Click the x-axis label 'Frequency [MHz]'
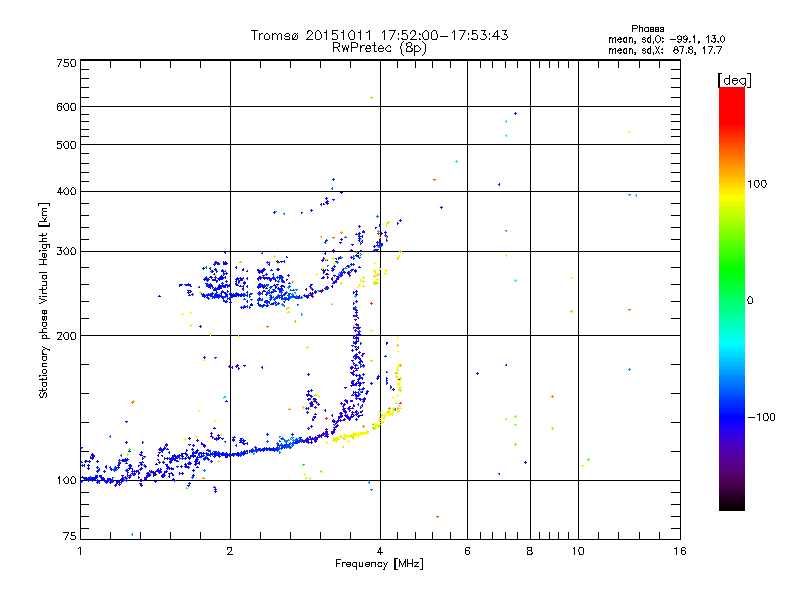 pos(379,564)
